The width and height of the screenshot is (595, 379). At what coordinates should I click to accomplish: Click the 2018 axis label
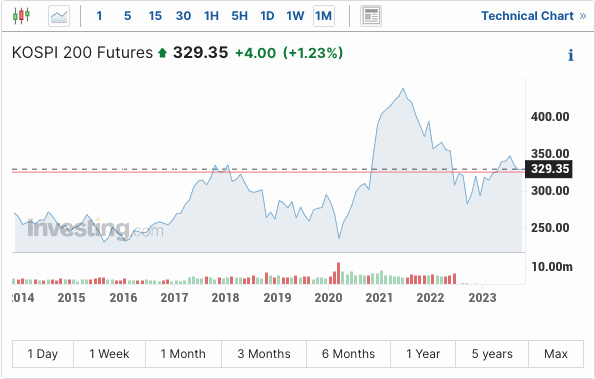pos(225,298)
